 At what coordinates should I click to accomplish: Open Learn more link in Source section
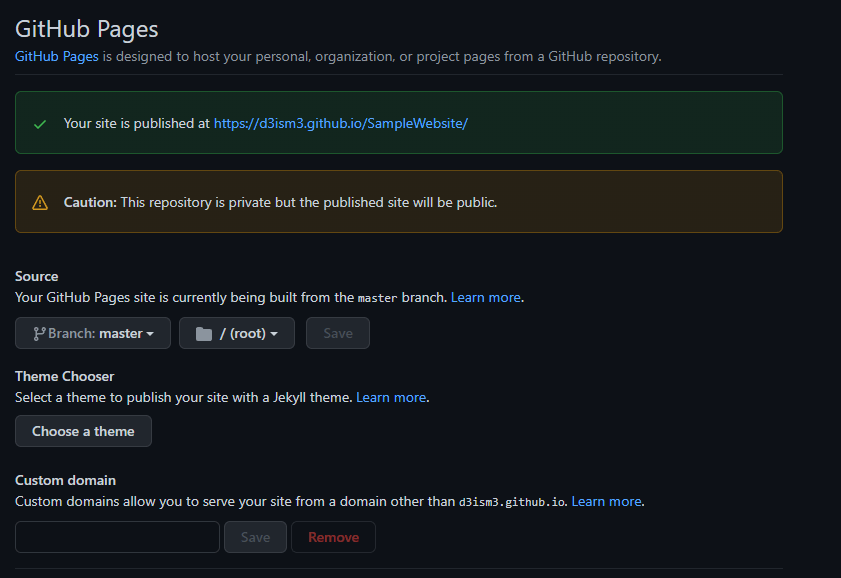click(x=486, y=297)
